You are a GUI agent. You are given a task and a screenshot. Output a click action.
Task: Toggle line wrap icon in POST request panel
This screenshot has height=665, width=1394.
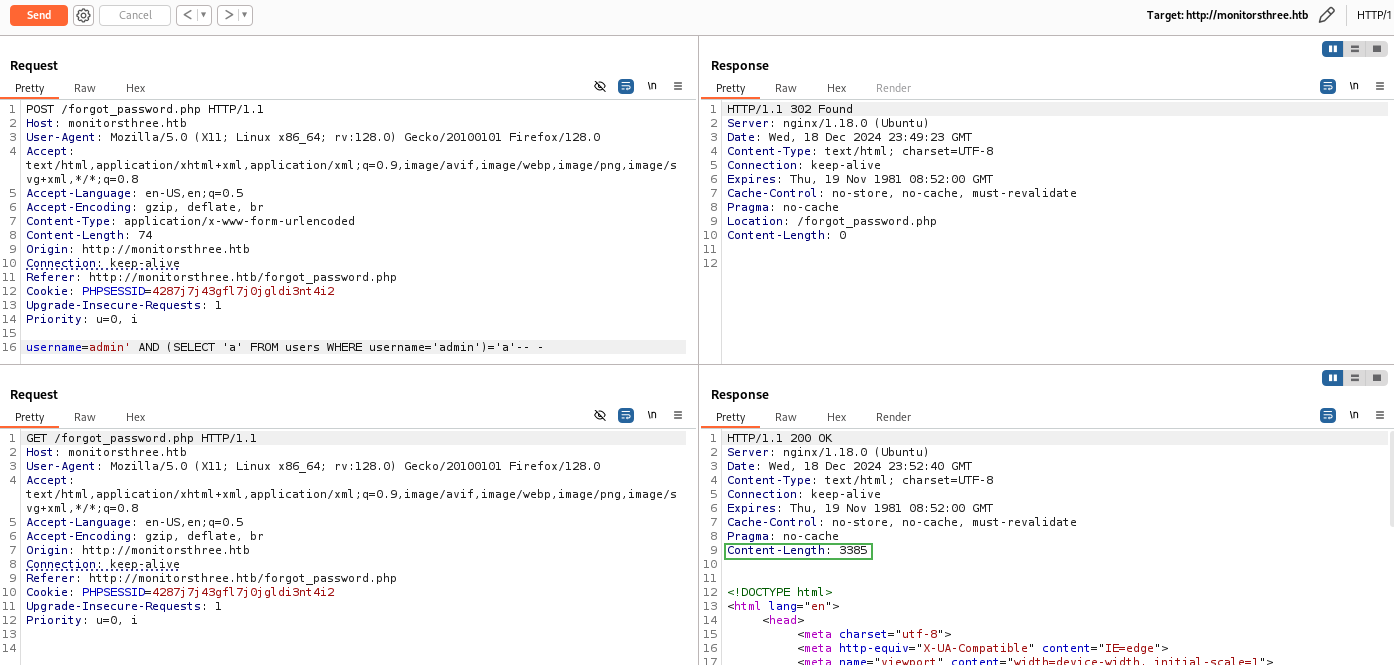point(626,87)
